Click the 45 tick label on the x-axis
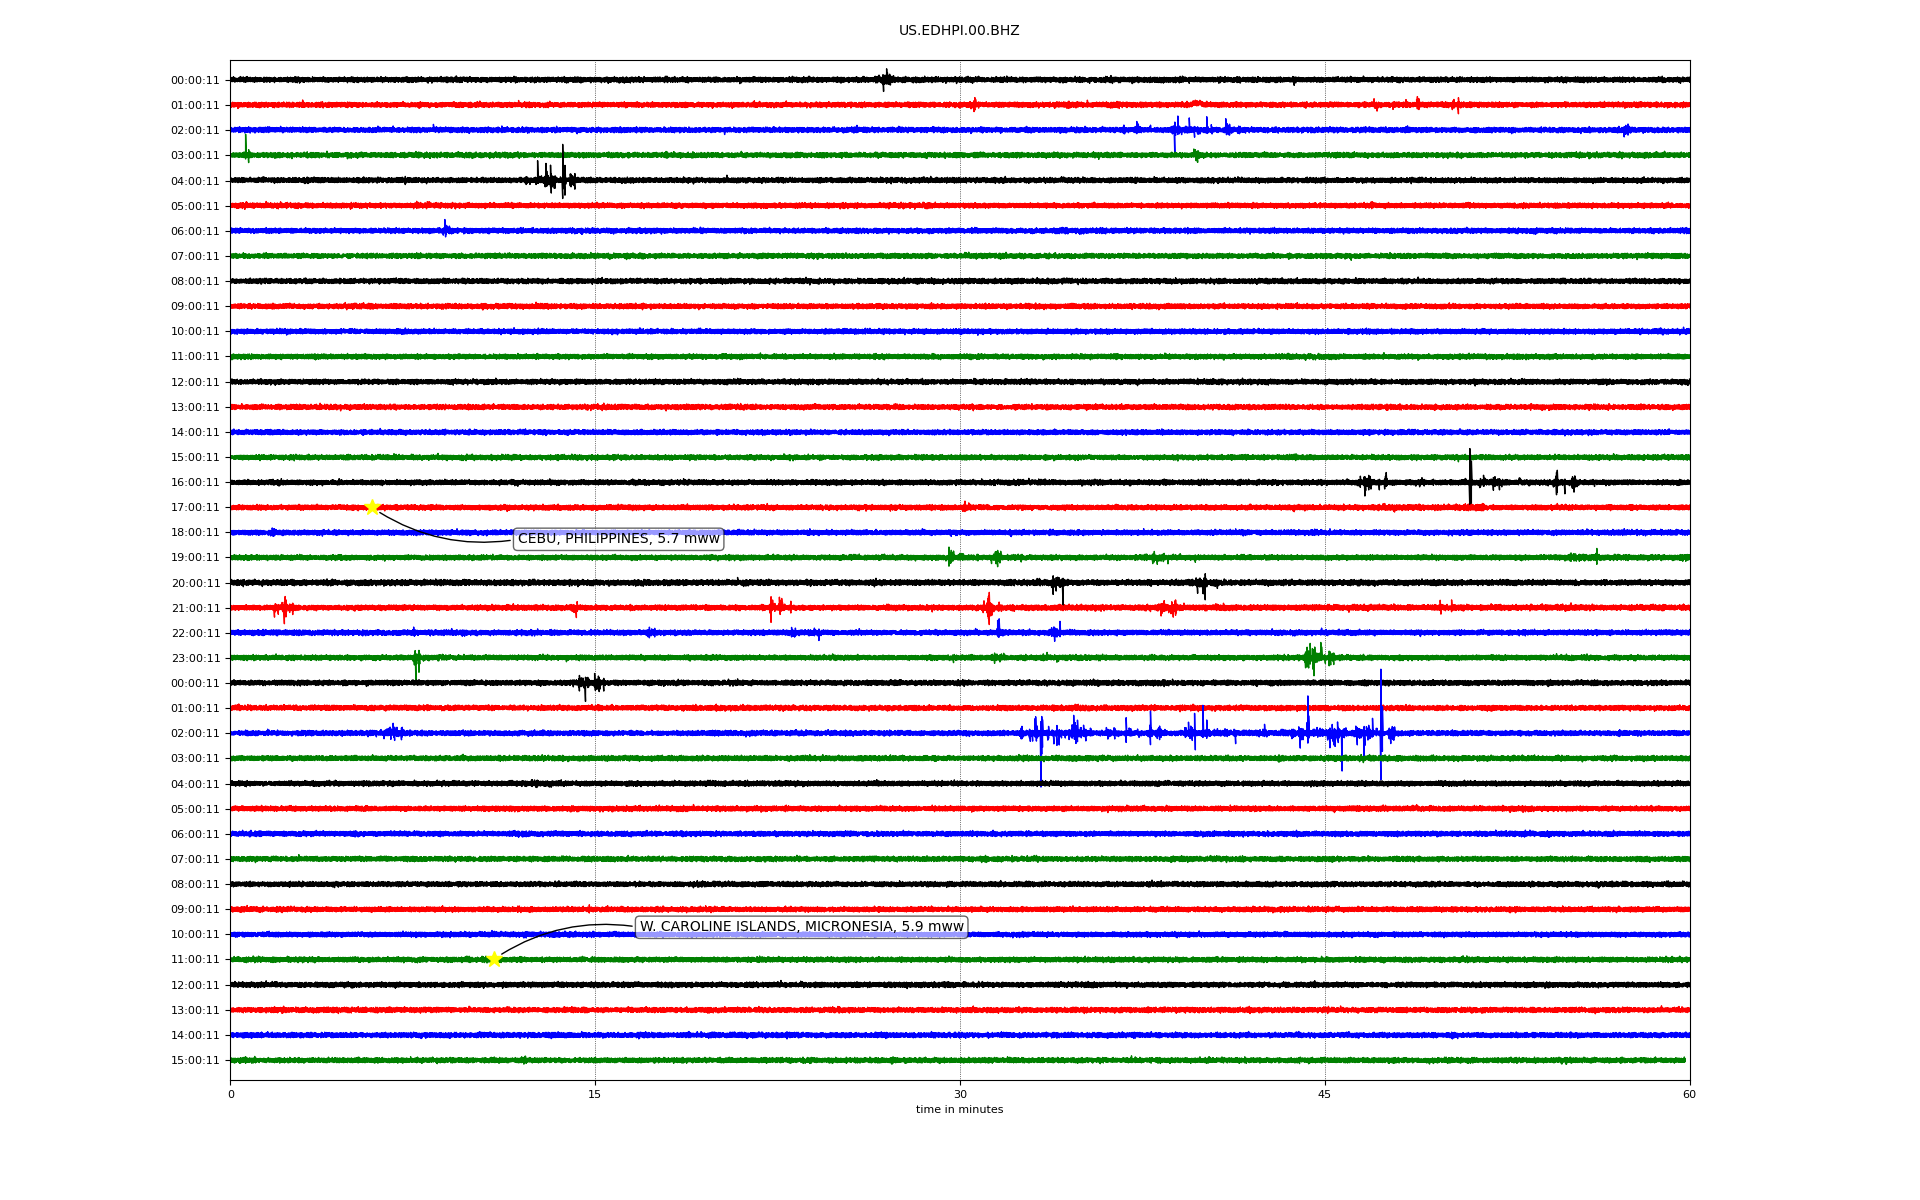1920x1200 pixels. pos(1324,1094)
